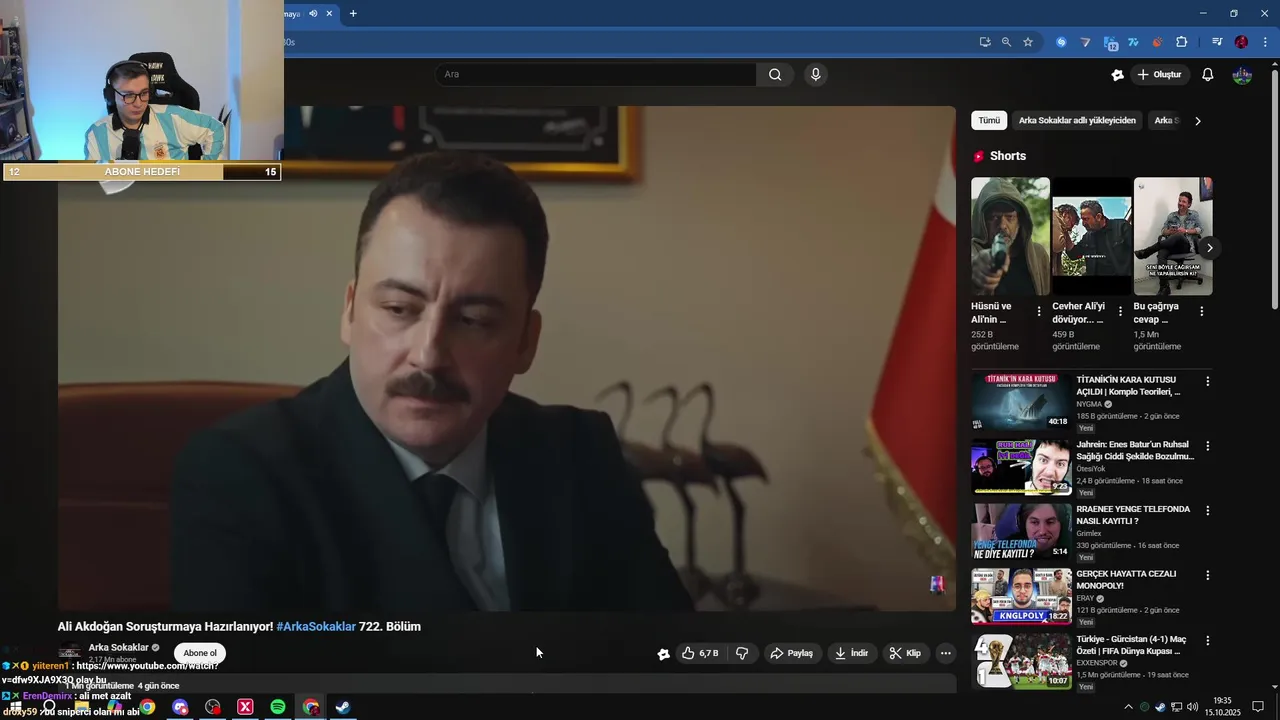
Task: Show hidden system tray icons
Action: coord(1129,707)
